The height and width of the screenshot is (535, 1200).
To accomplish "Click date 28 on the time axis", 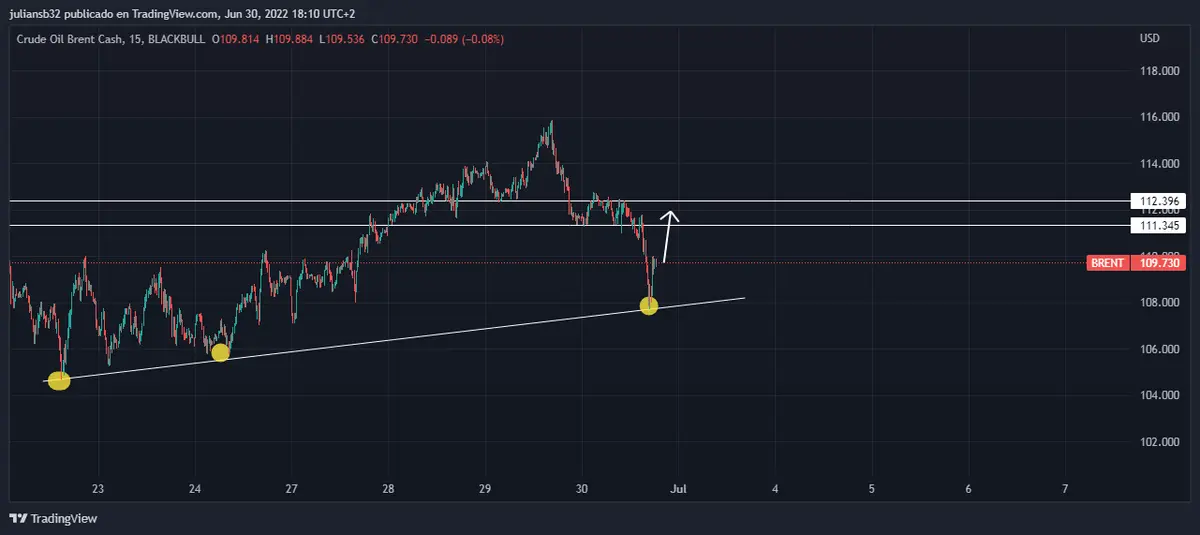I will [x=388, y=489].
